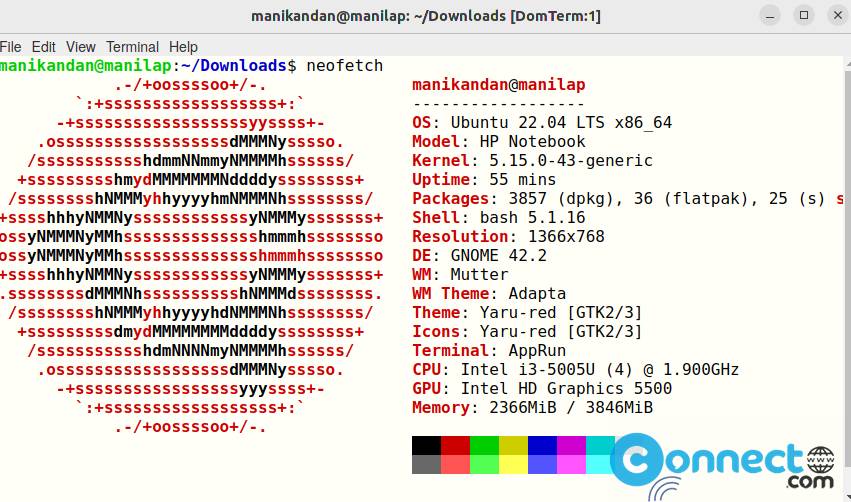This screenshot has height=502, width=851.
Task: Click the light blue color block
Action: click(x=542, y=465)
